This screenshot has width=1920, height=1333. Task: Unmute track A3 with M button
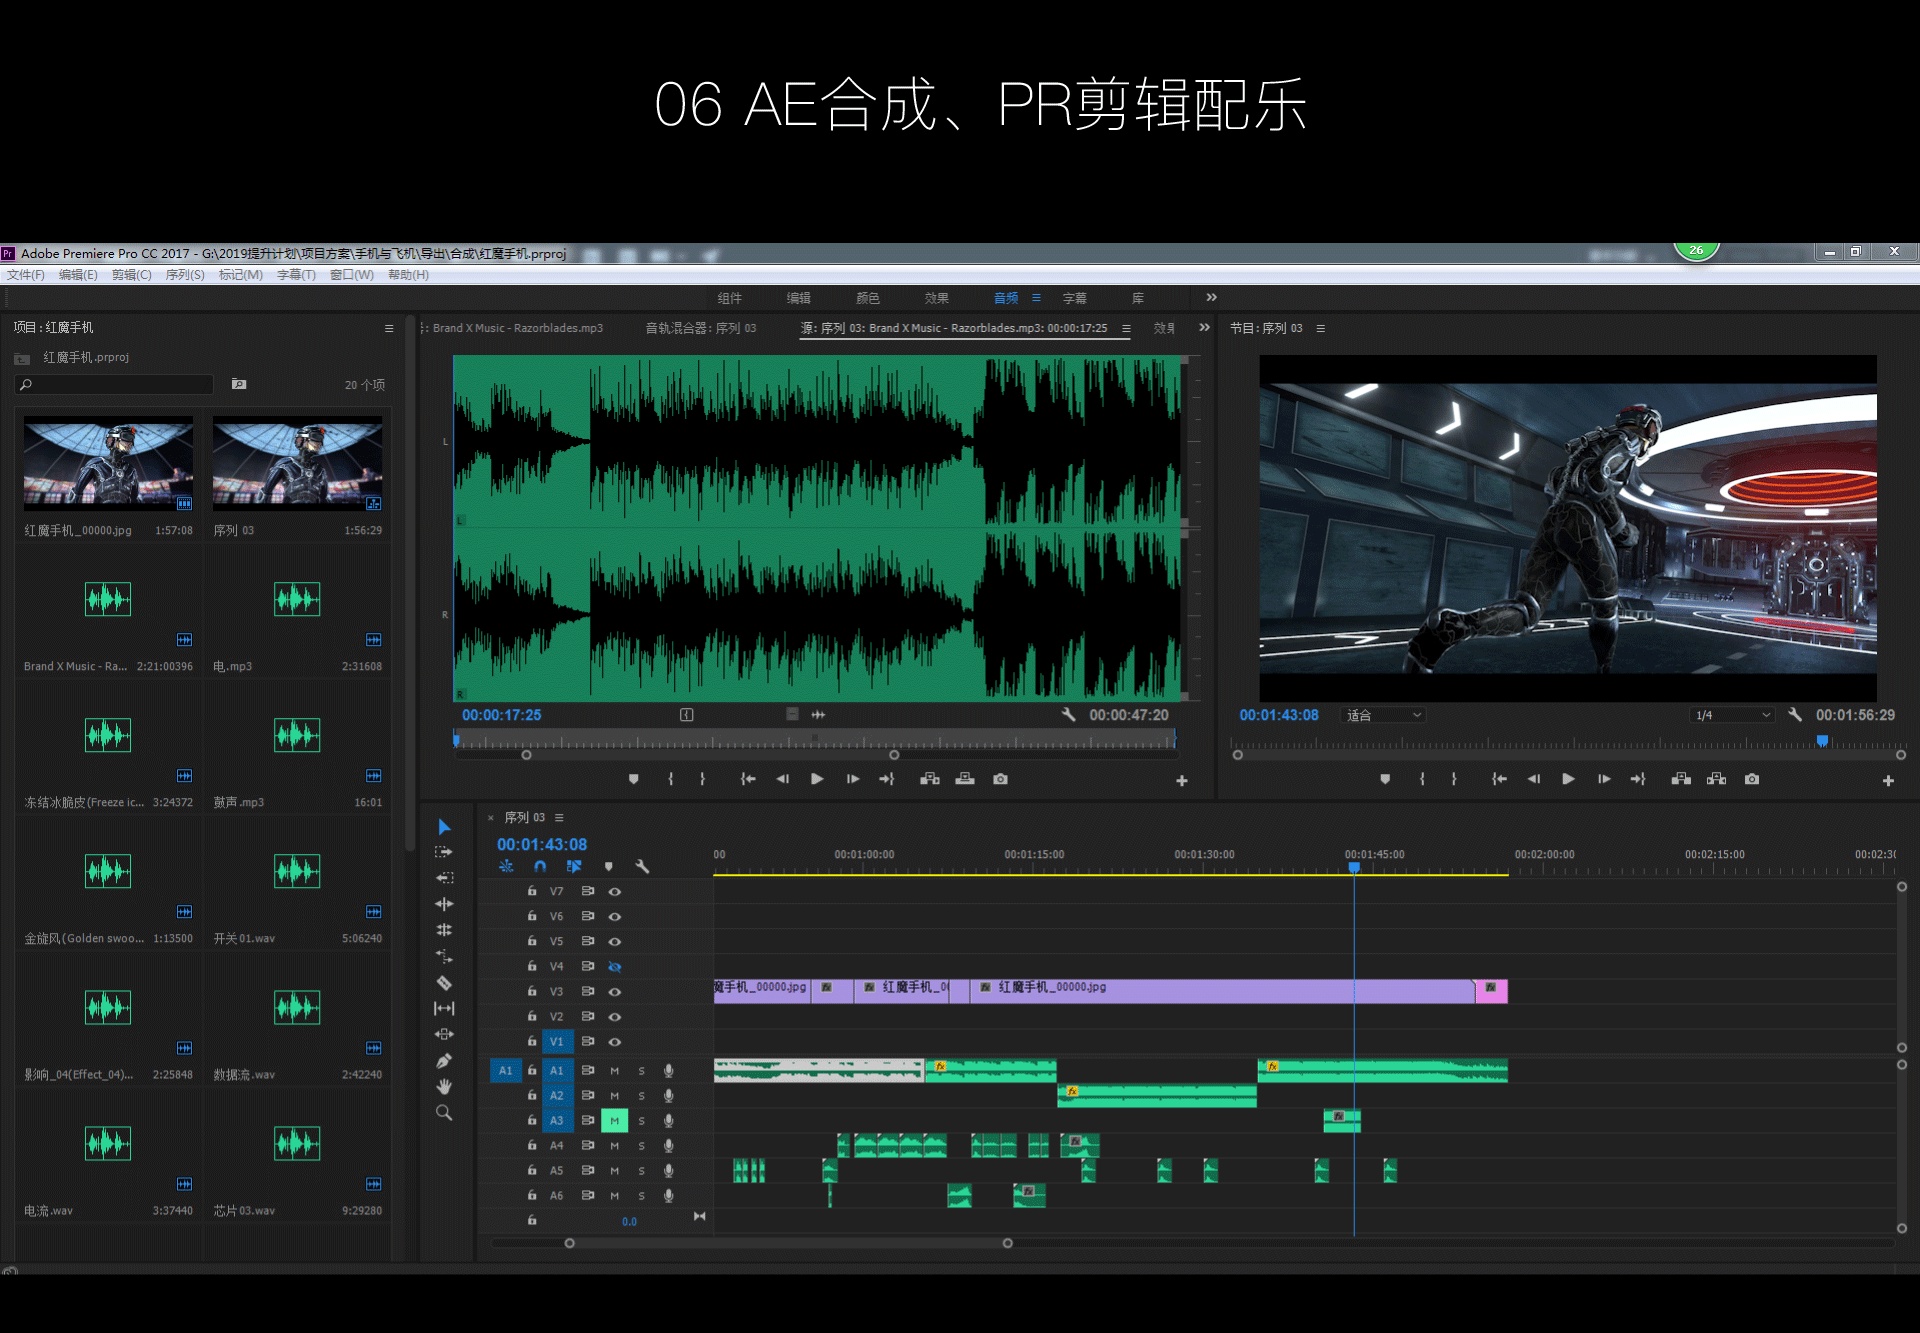(x=614, y=1121)
